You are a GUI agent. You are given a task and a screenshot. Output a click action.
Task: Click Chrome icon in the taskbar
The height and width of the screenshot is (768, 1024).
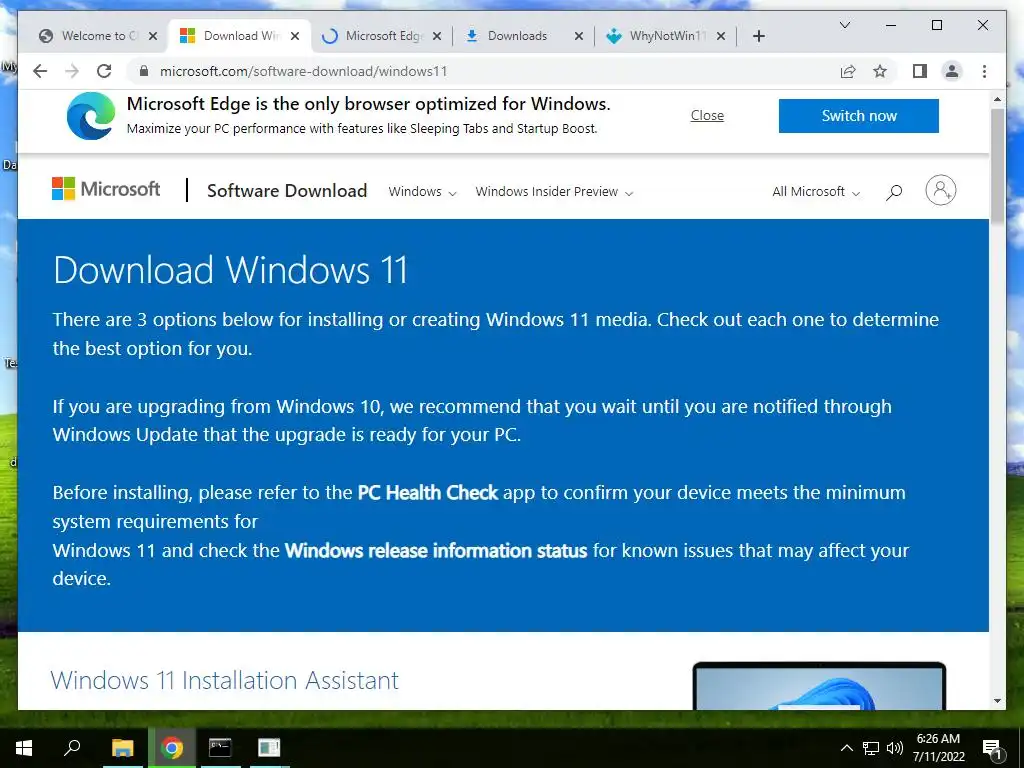click(171, 748)
